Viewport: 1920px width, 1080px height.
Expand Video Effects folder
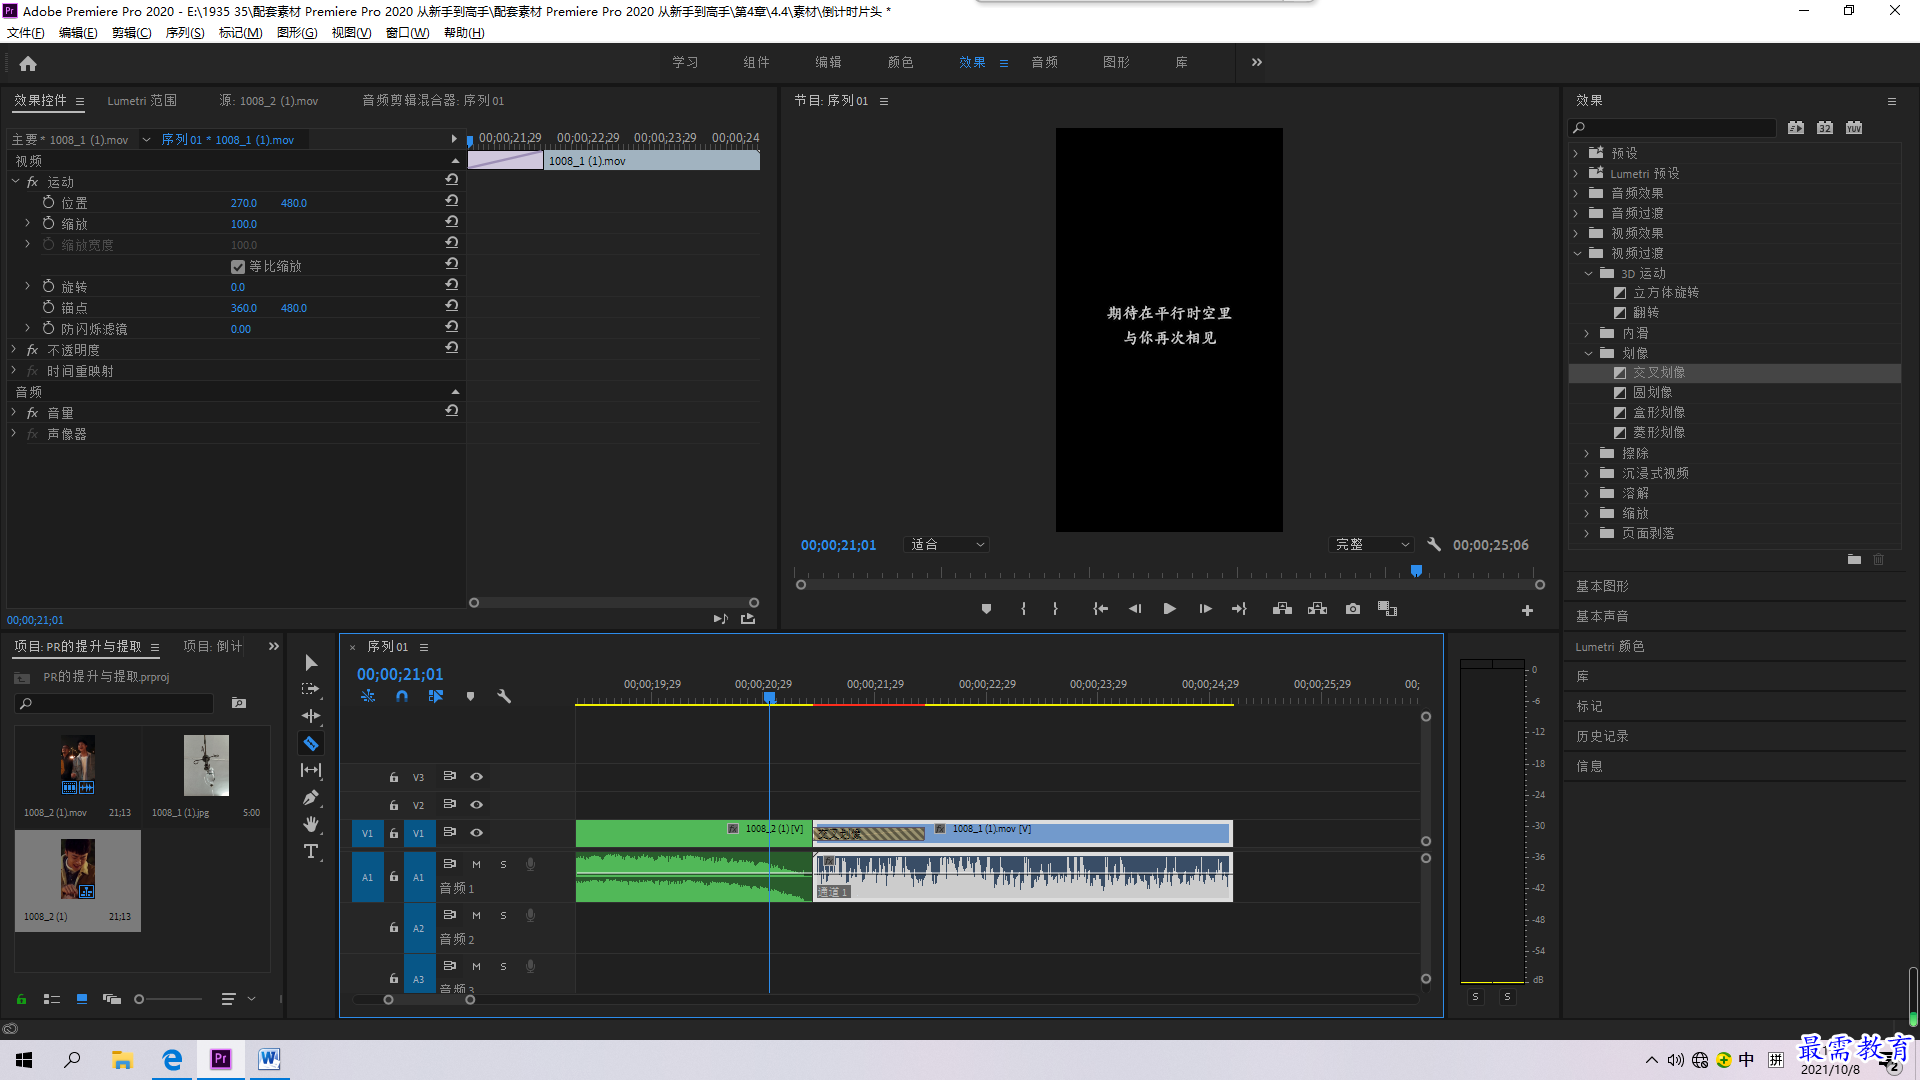coord(1576,233)
